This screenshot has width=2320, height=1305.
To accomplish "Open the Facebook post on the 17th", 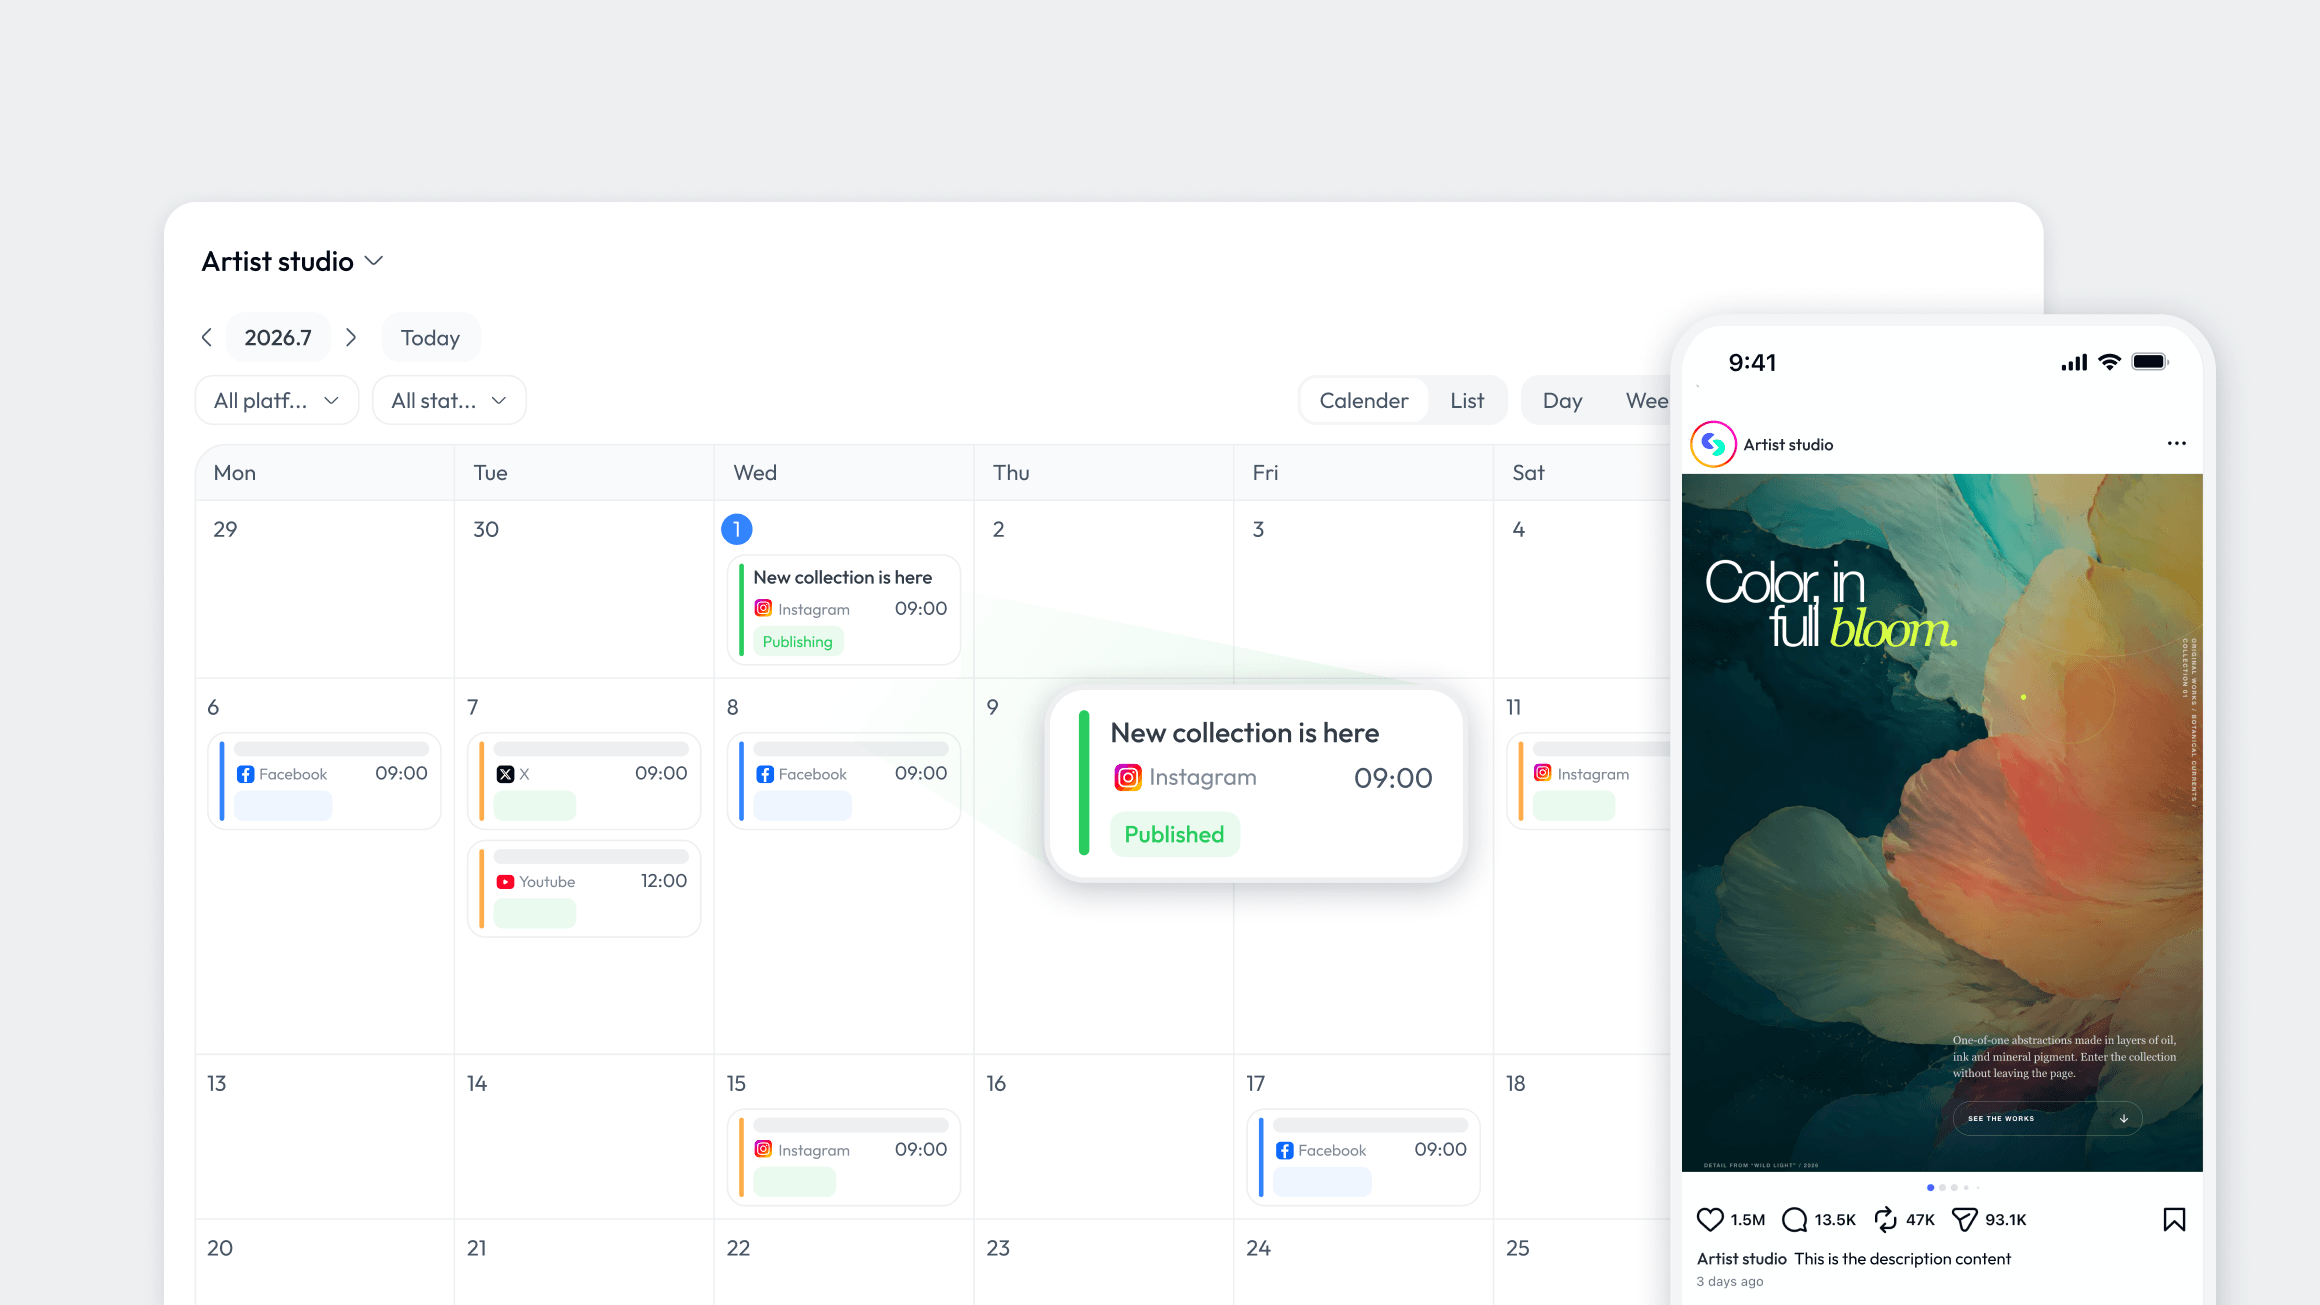I will (1364, 1157).
